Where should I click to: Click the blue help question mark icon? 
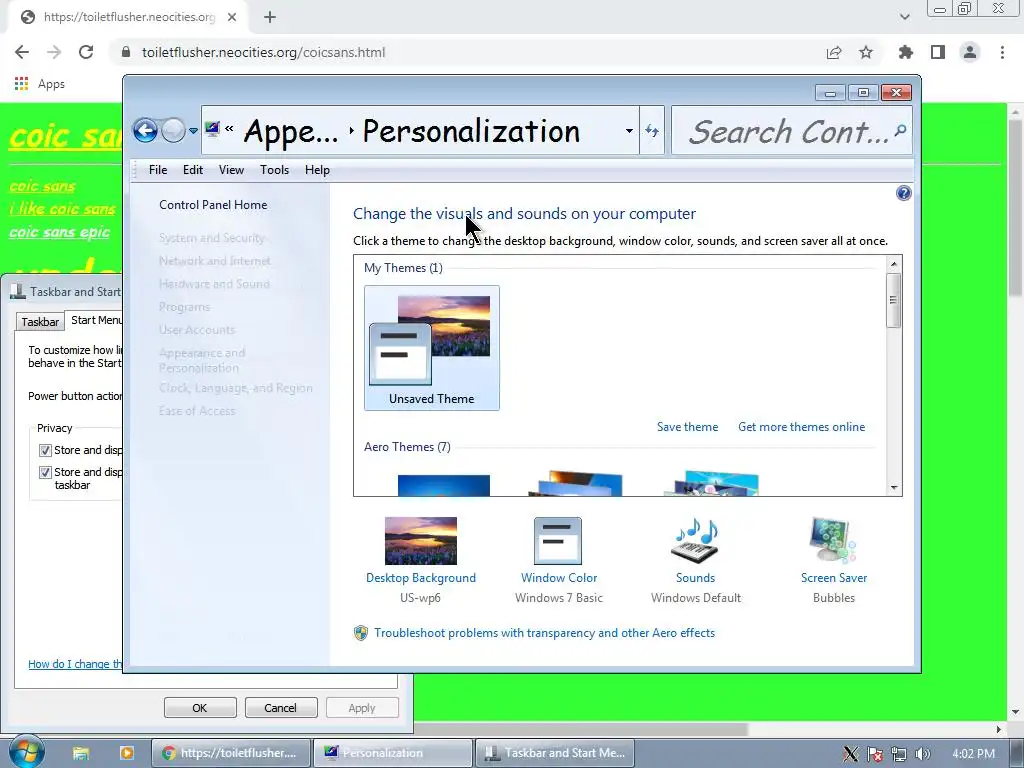click(904, 193)
